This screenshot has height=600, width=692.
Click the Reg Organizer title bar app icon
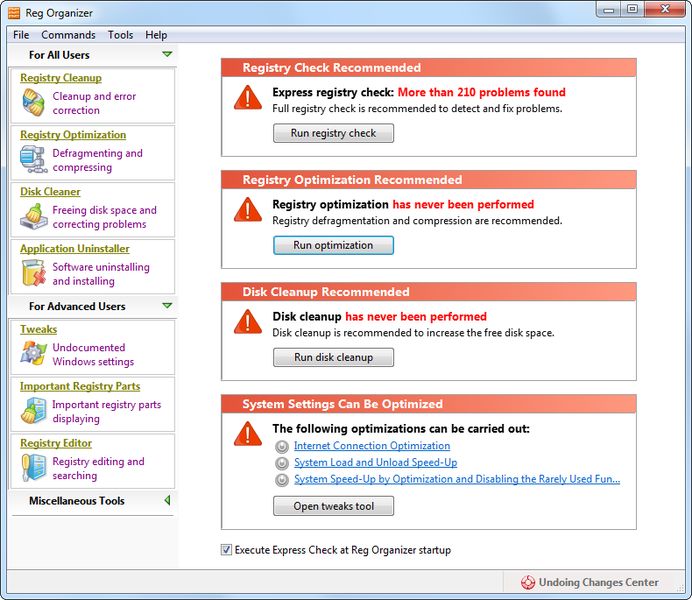pyautogui.click(x=14, y=13)
